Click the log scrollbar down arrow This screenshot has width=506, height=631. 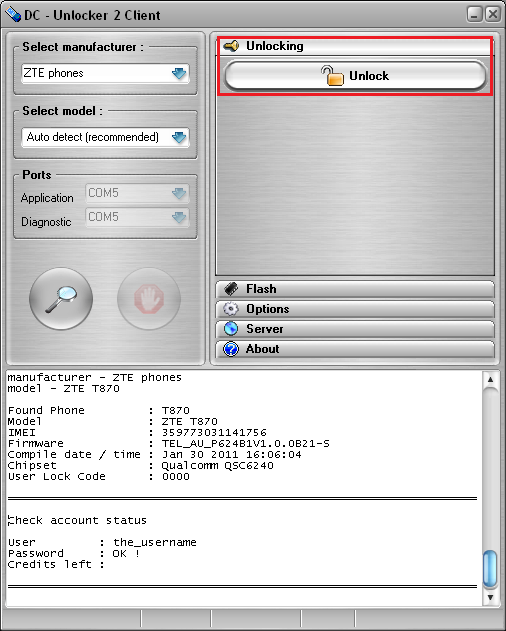(x=490, y=597)
